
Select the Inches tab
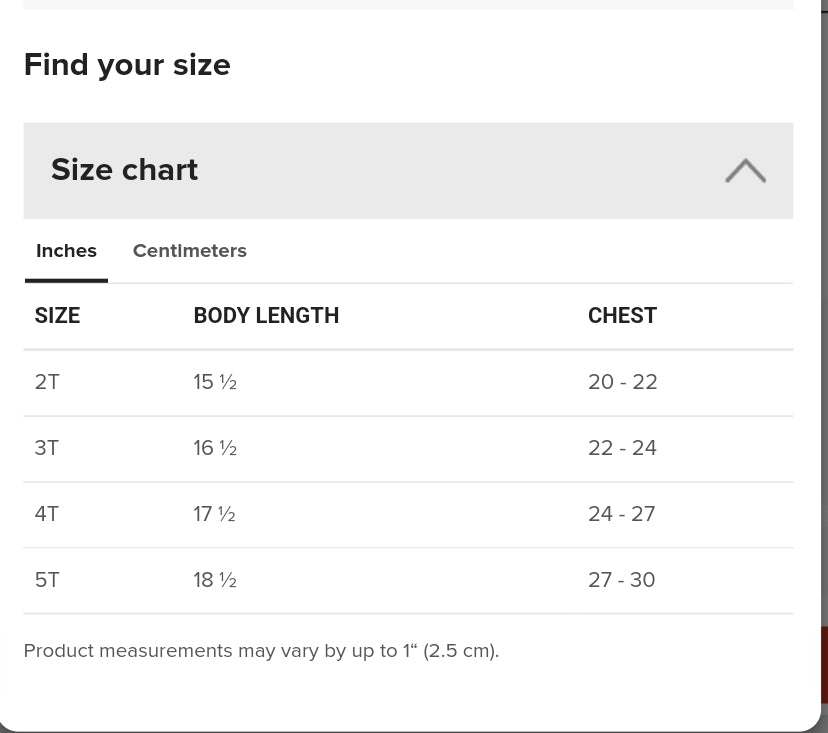pos(66,251)
